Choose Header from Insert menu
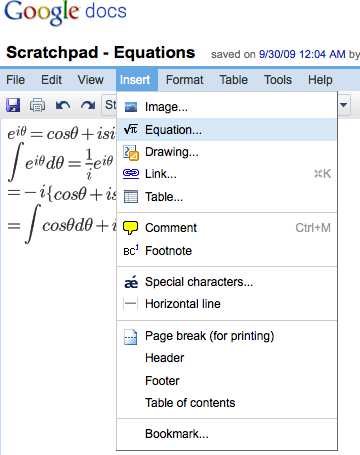 227,358
